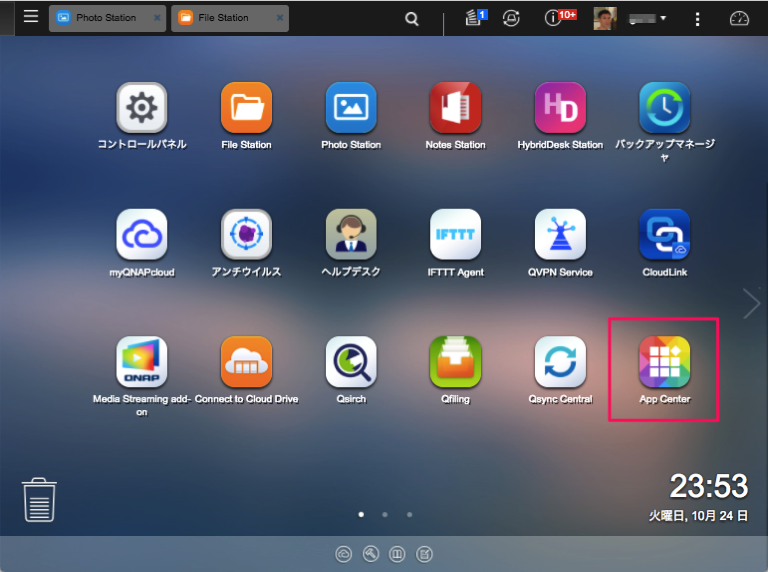Expand the user account dropdown arrow
768x572 pixels.
click(x=663, y=18)
